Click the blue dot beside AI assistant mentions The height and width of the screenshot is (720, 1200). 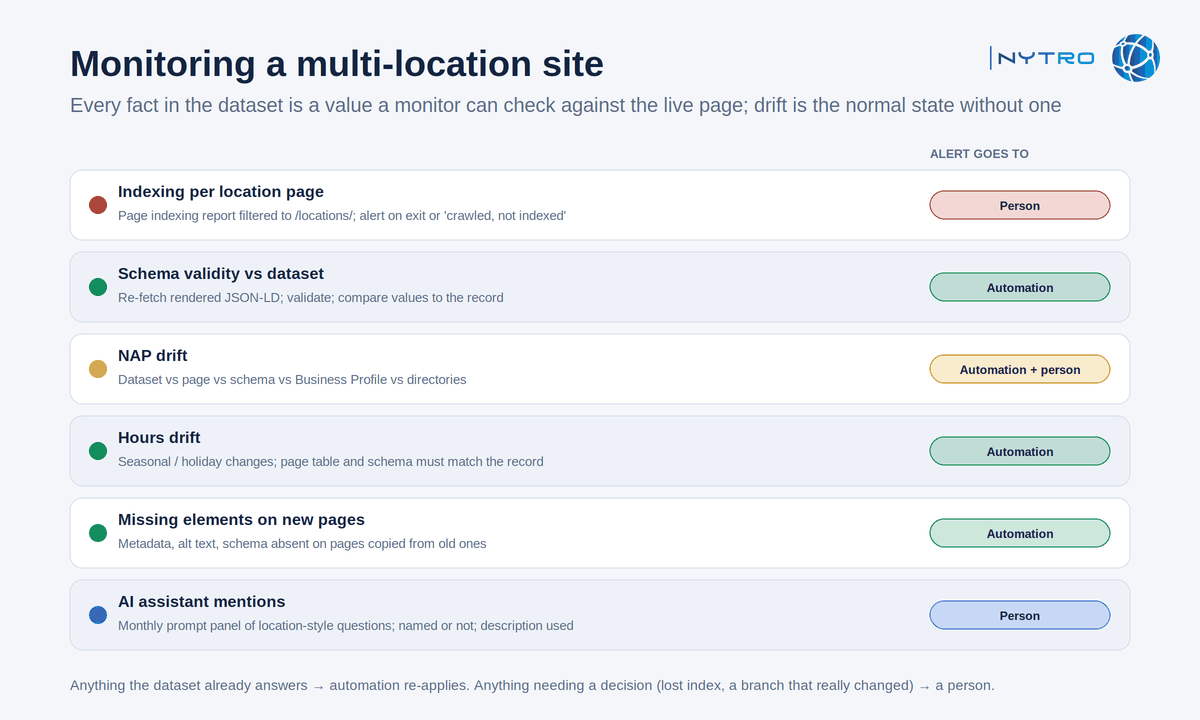pyautogui.click(x=98, y=615)
